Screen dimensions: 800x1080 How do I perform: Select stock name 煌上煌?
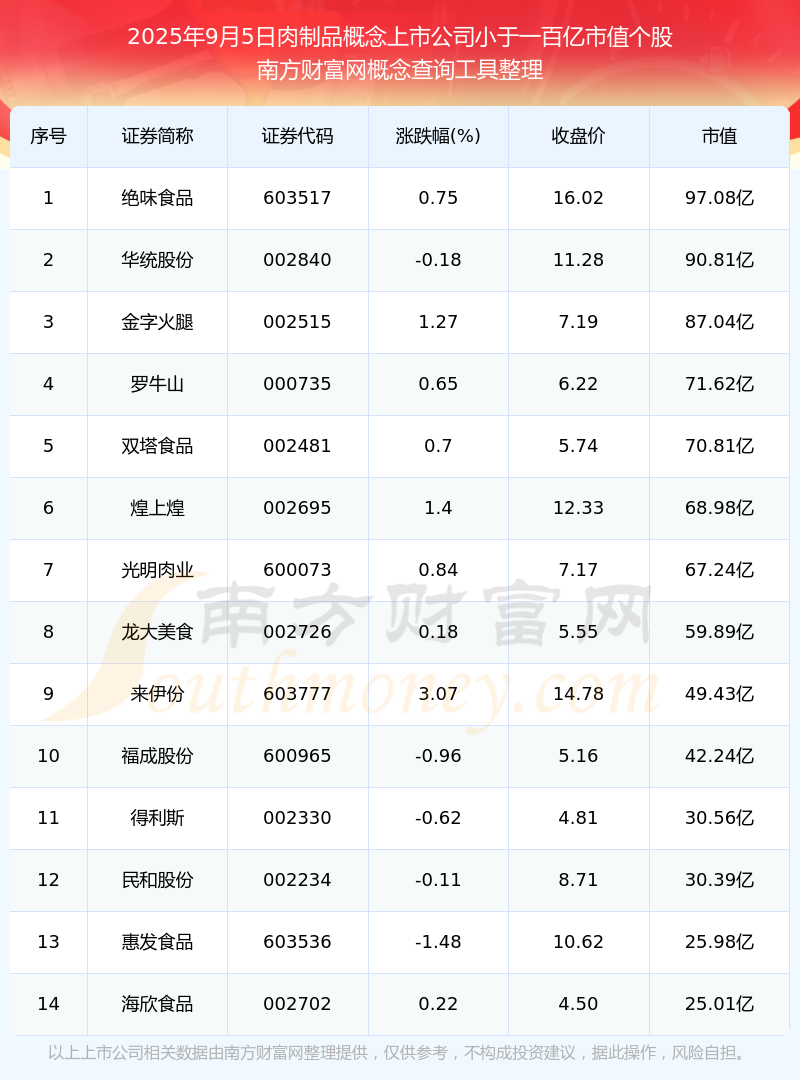[157, 508]
